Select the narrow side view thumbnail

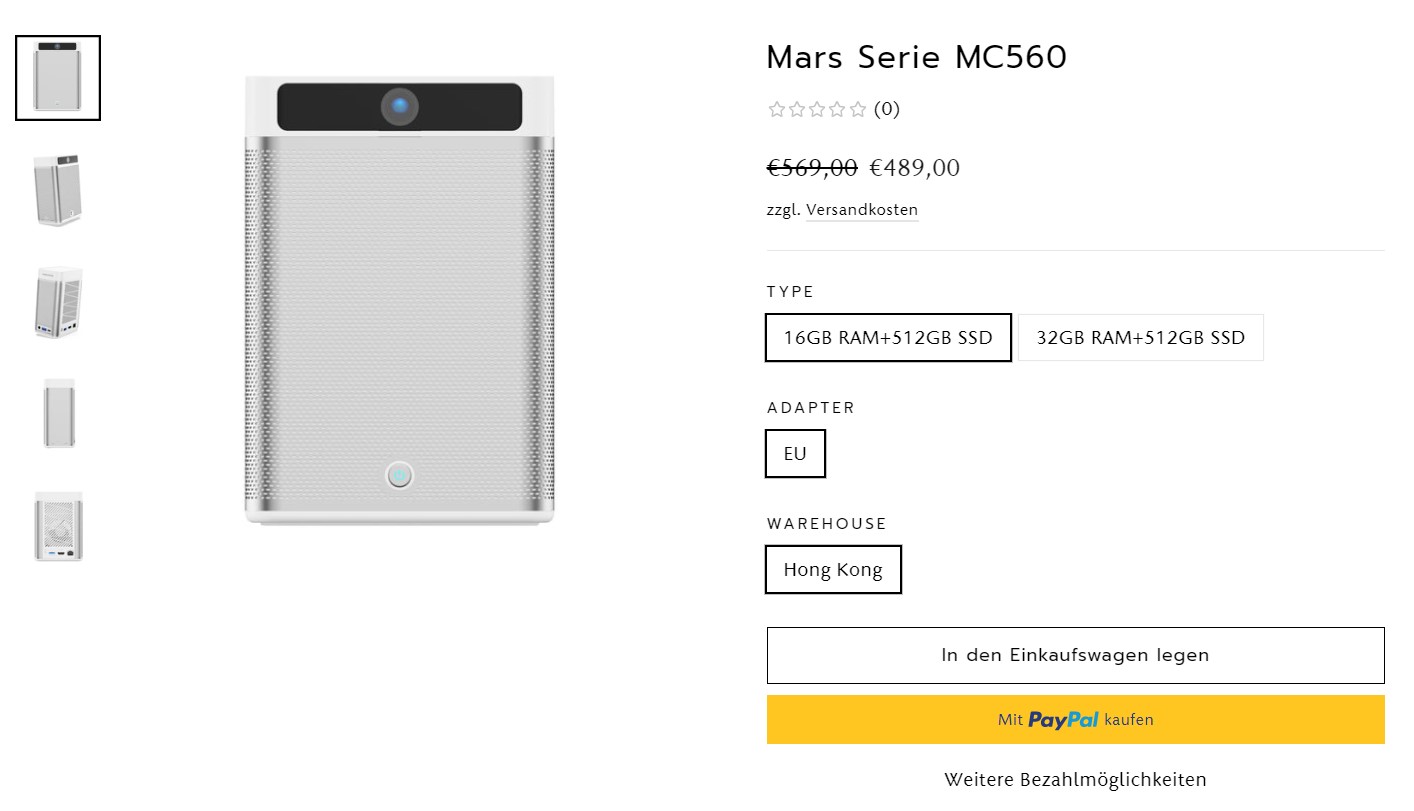point(58,414)
